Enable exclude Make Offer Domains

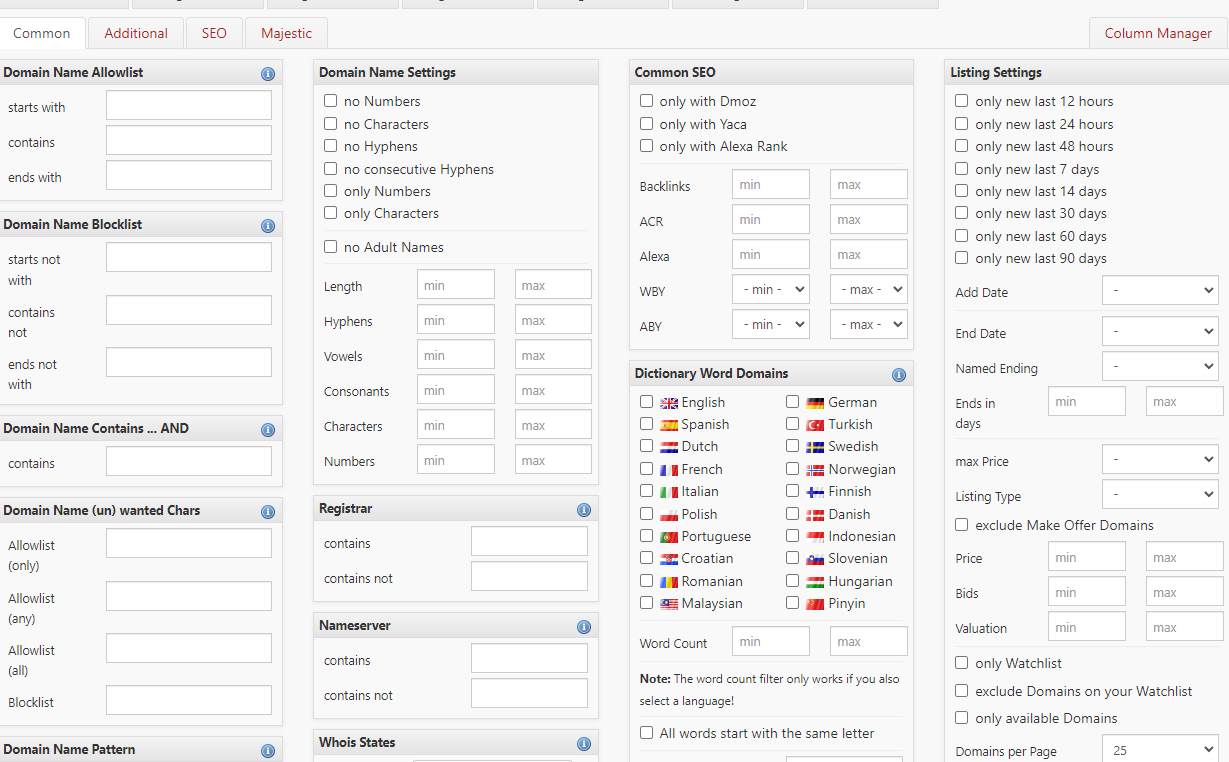(962, 525)
